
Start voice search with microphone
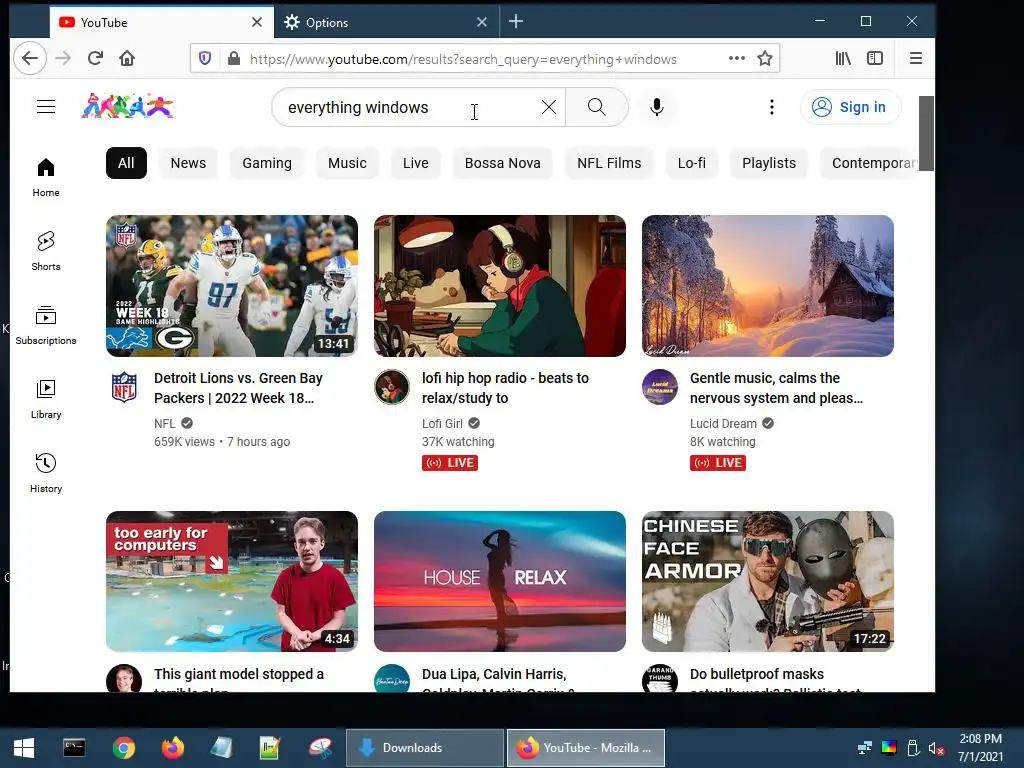coord(657,107)
